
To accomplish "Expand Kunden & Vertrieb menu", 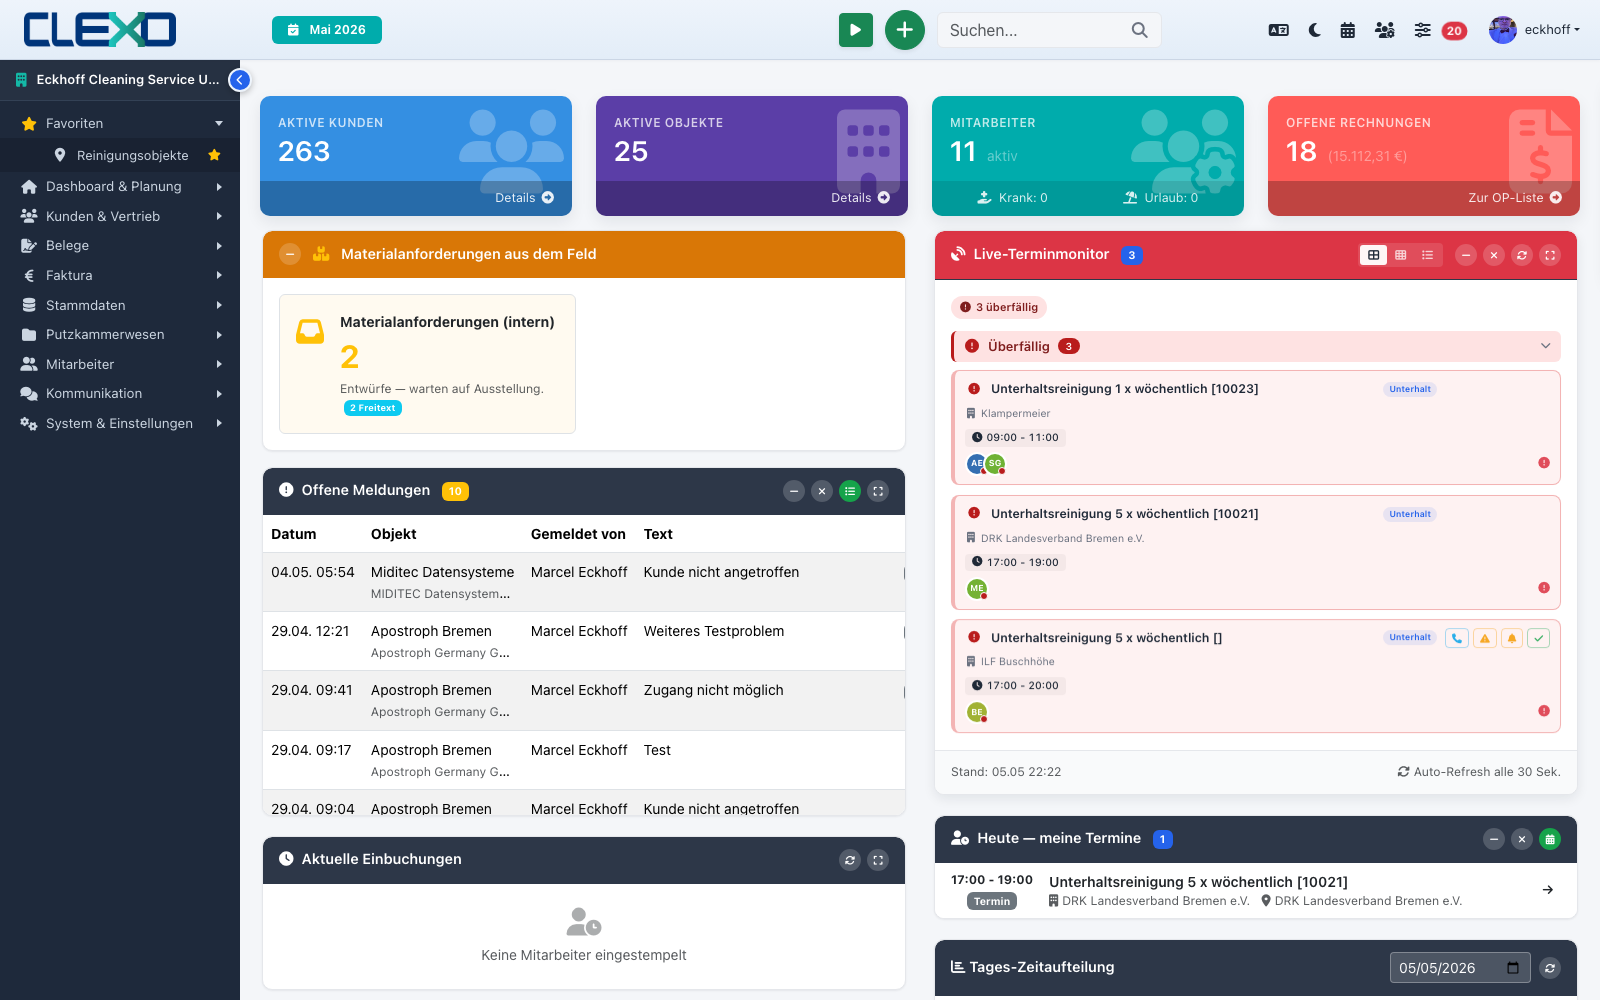I will [x=120, y=216].
